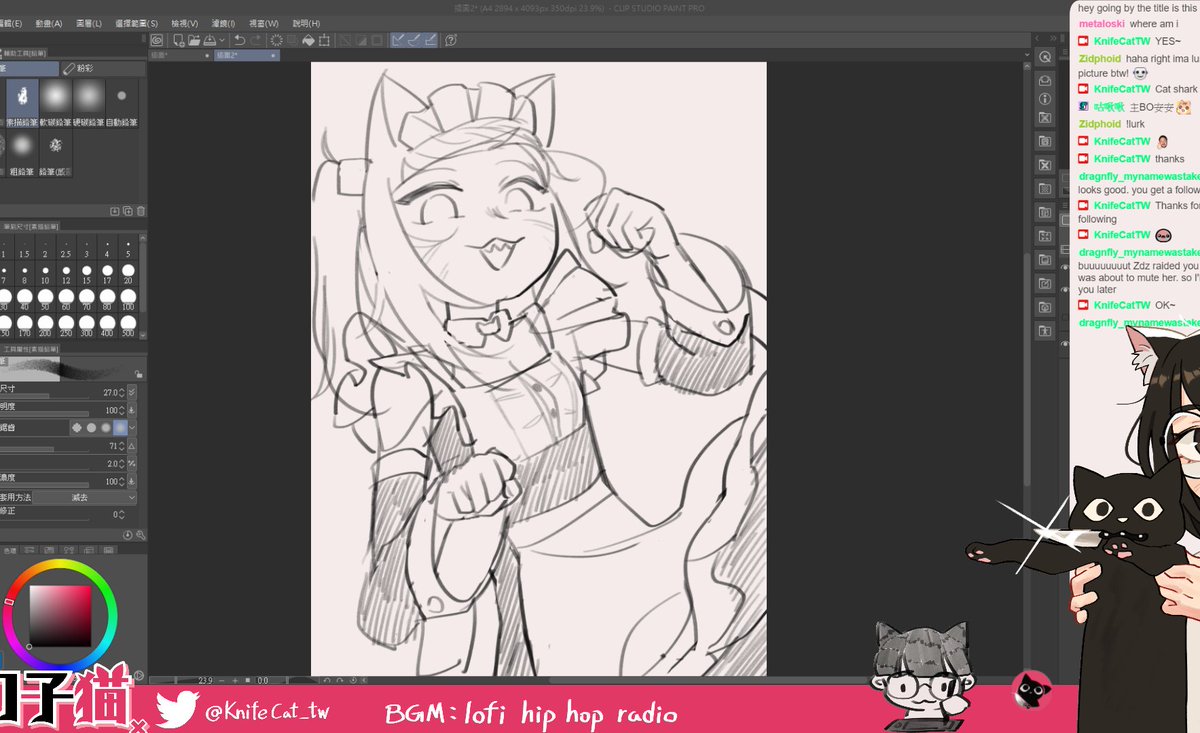Open the 動畫(A) menu
This screenshot has height=733, width=1200.
click(48, 23)
